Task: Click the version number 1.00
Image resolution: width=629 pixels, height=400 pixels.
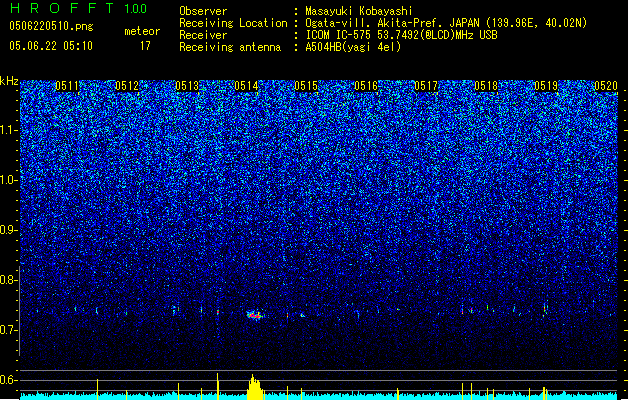Action: coord(135,9)
